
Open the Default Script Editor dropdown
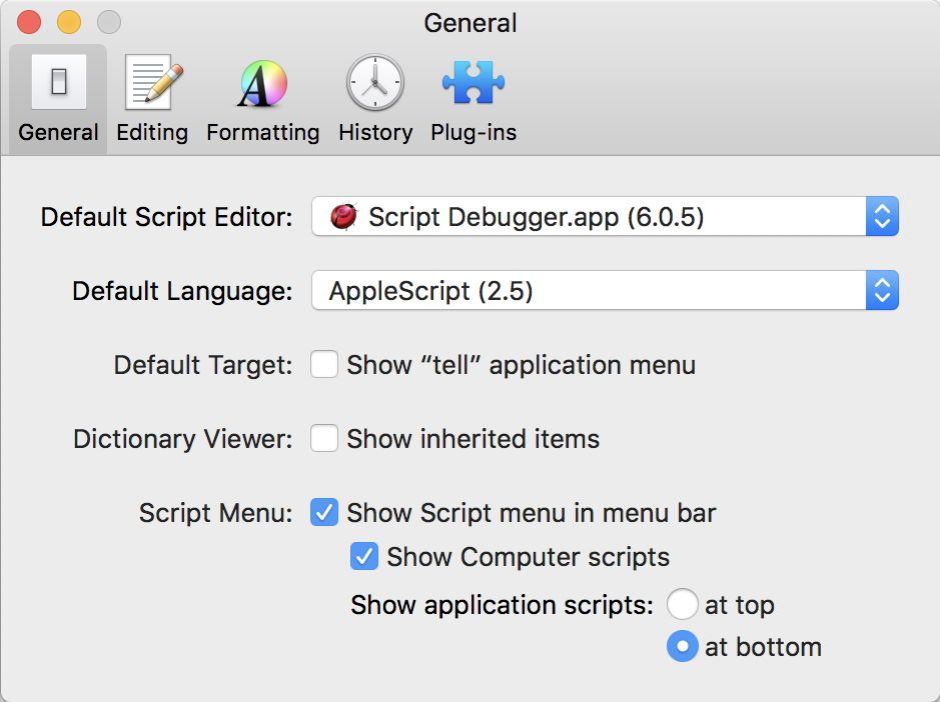click(x=588, y=217)
